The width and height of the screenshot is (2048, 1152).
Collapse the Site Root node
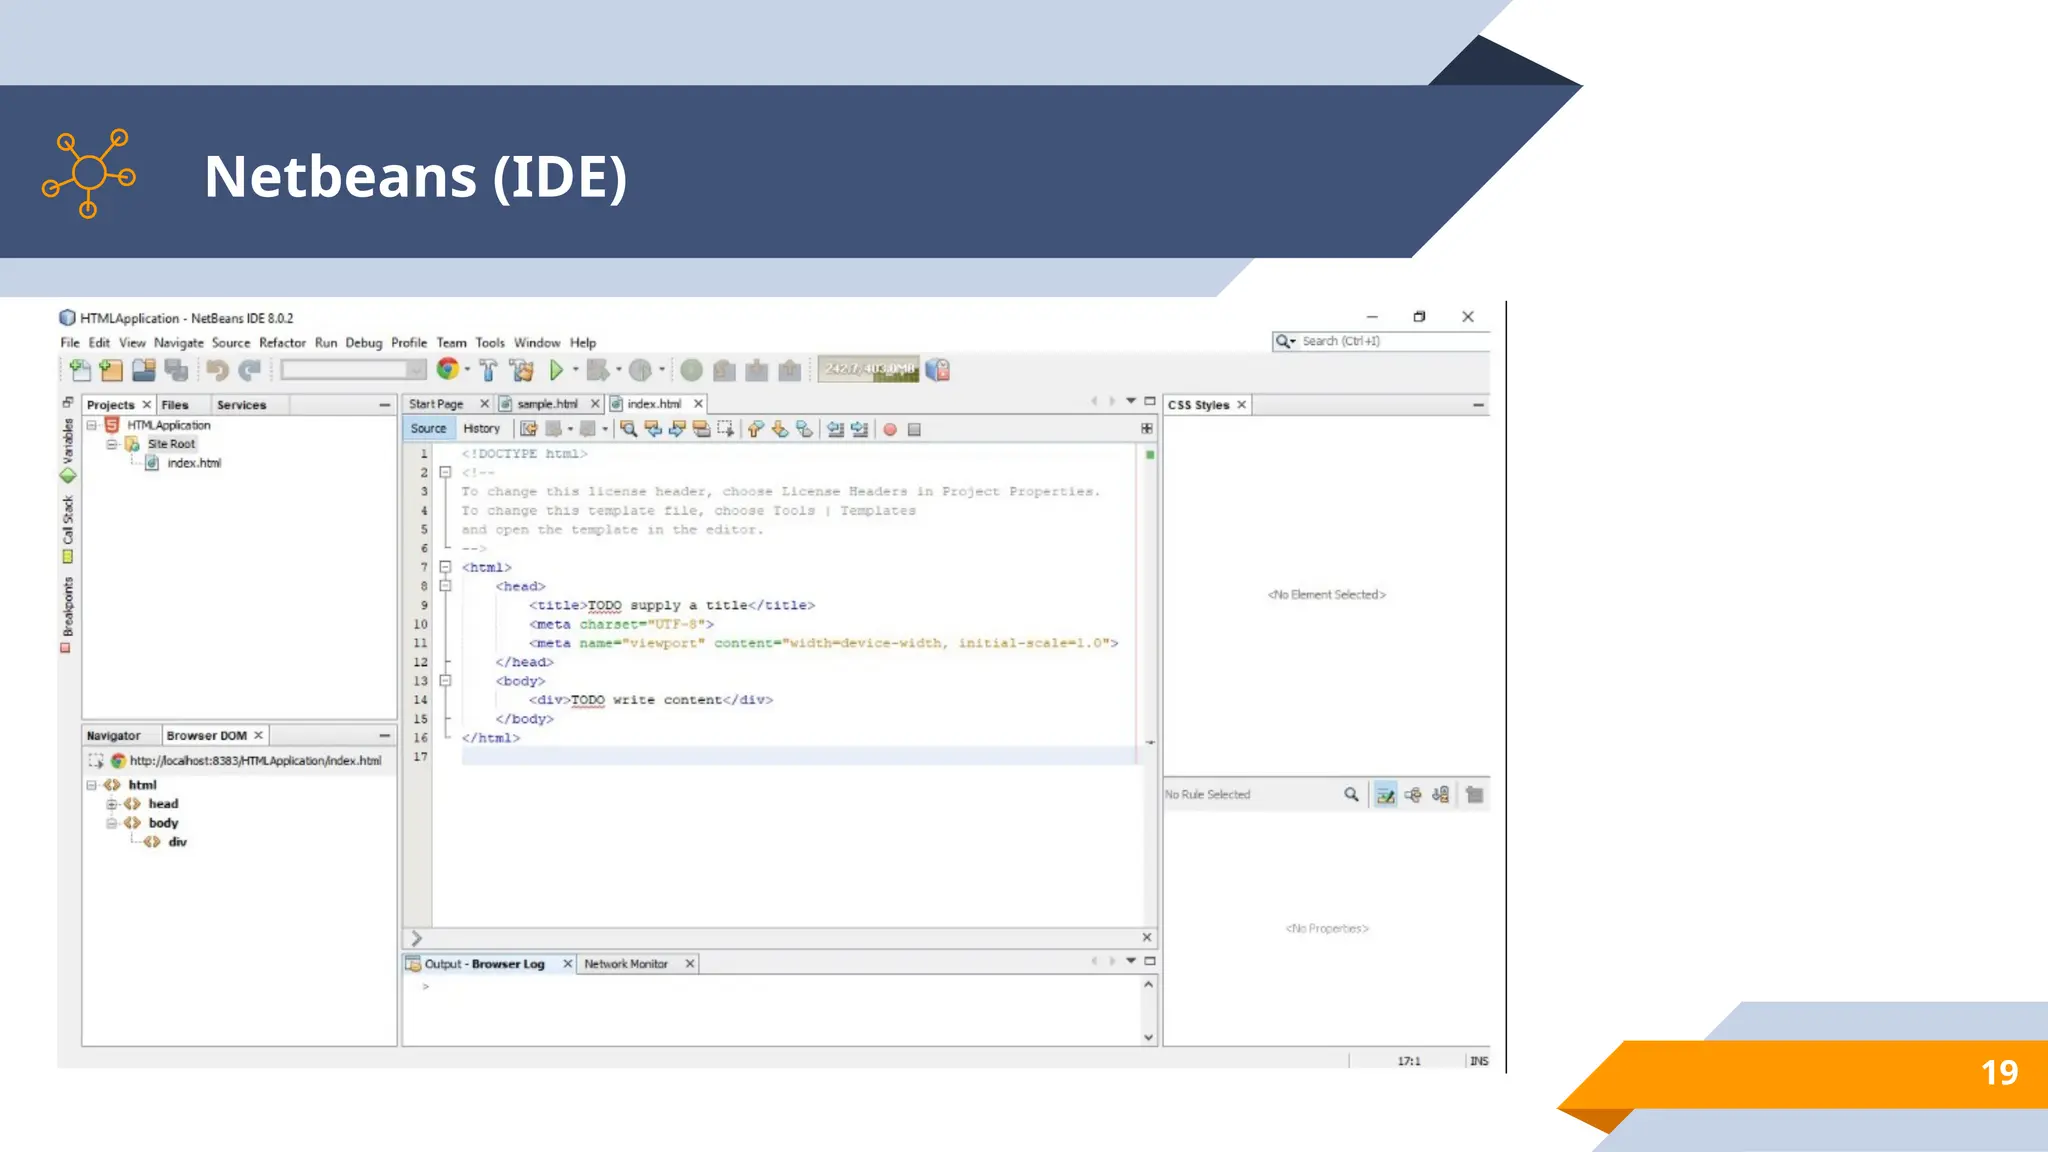[112, 444]
